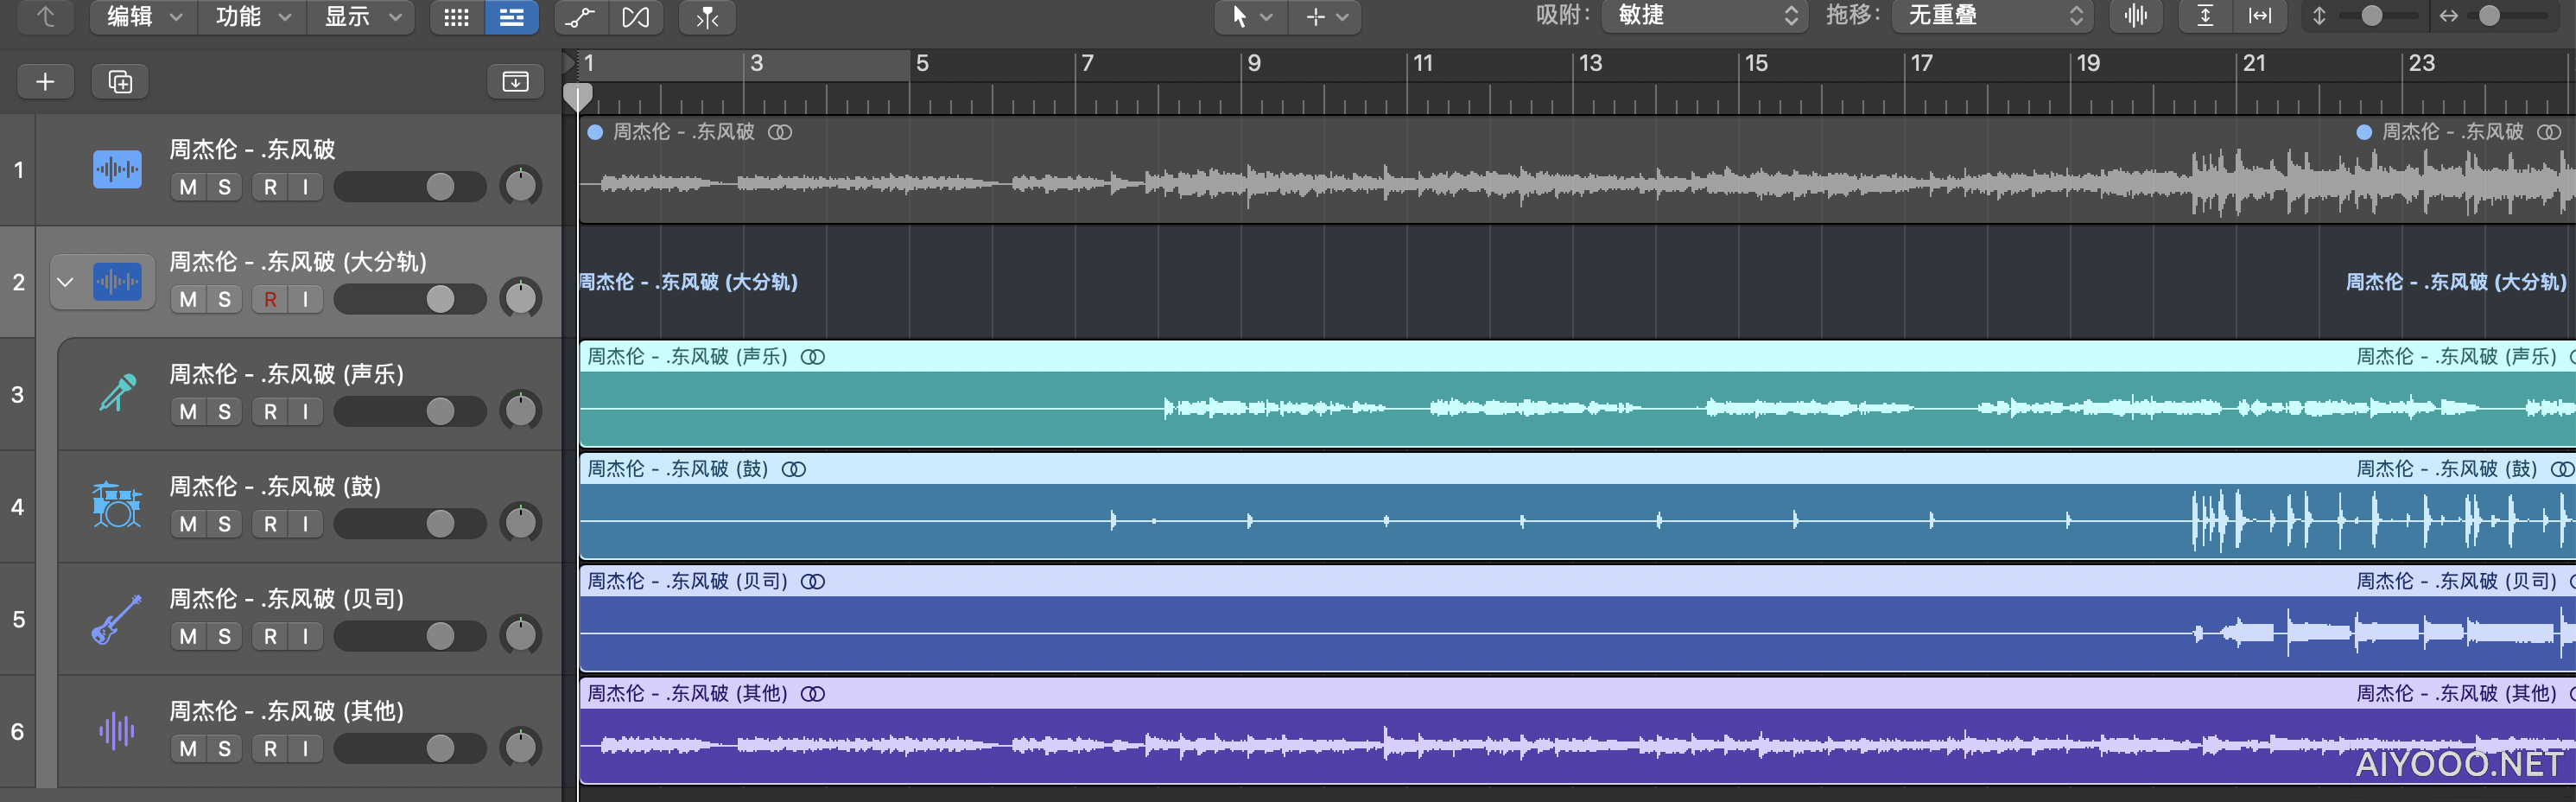Screen dimensions: 2576x802
Task: Record-enable track 1 with R button
Action: point(270,187)
